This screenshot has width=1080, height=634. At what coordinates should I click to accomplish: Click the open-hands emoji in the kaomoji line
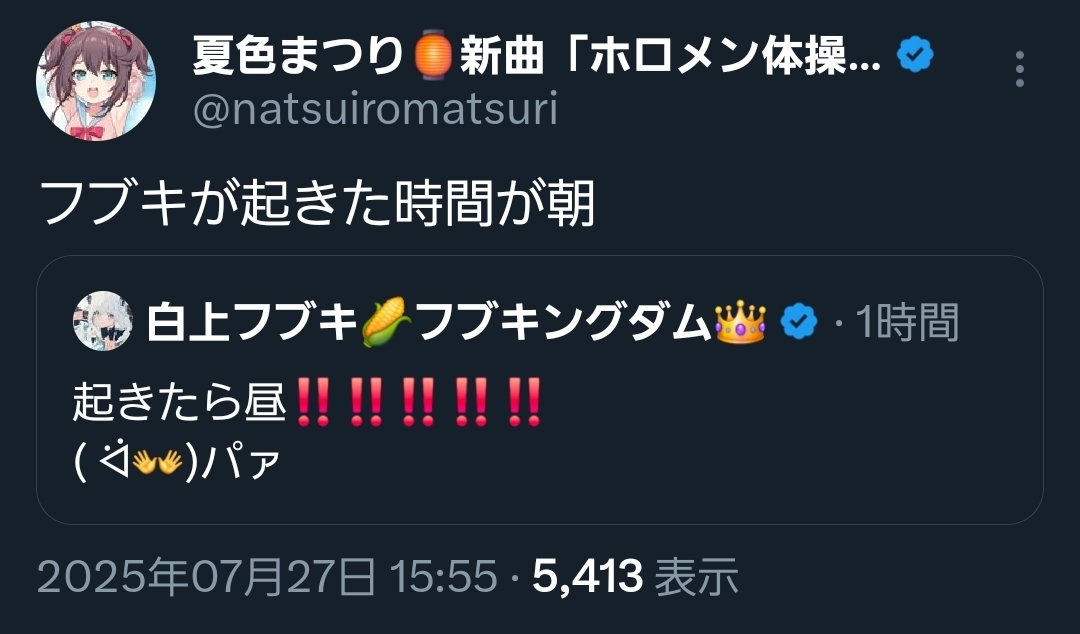click(157, 461)
